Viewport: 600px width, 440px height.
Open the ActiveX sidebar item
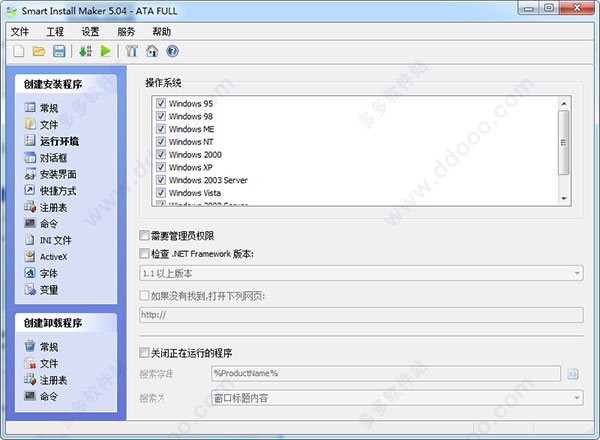(x=46, y=256)
